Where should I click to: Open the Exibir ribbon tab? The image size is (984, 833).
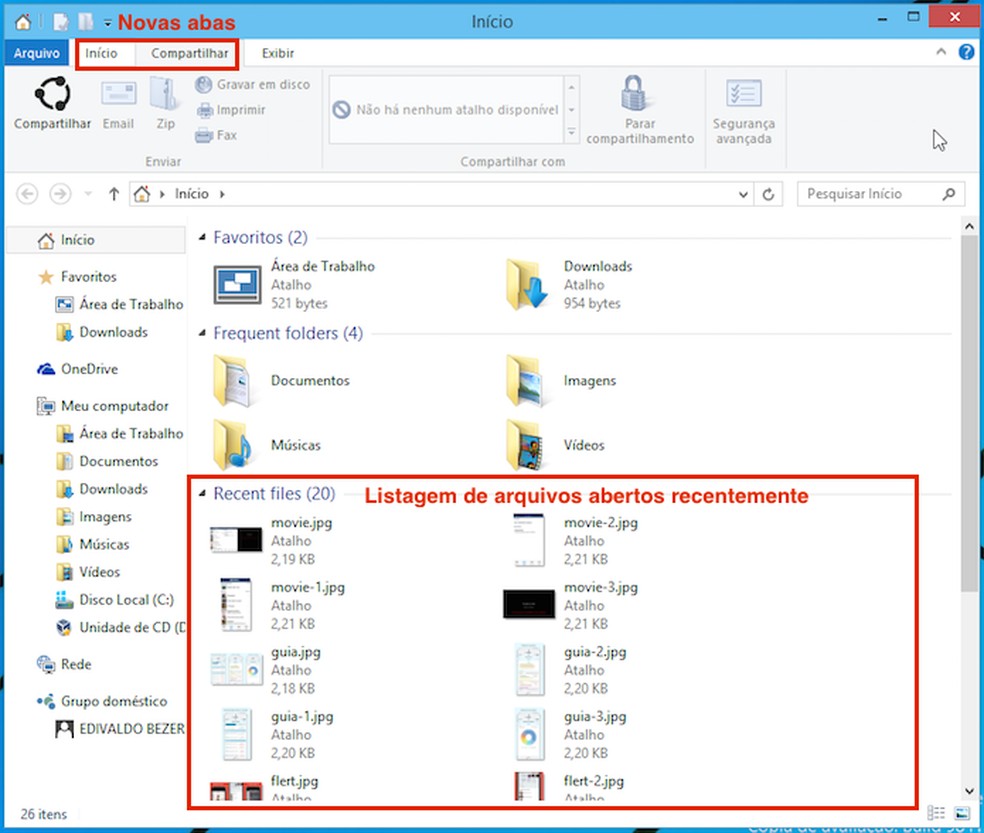click(x=278, y=53)
